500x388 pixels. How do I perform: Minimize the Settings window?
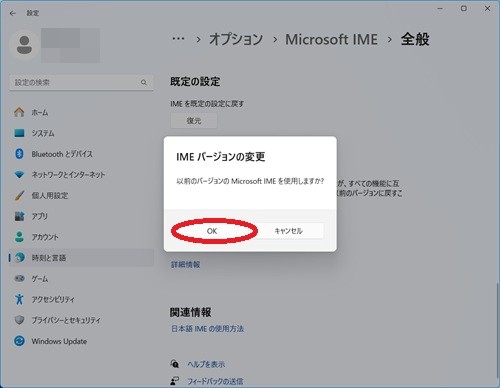[440, 9]
